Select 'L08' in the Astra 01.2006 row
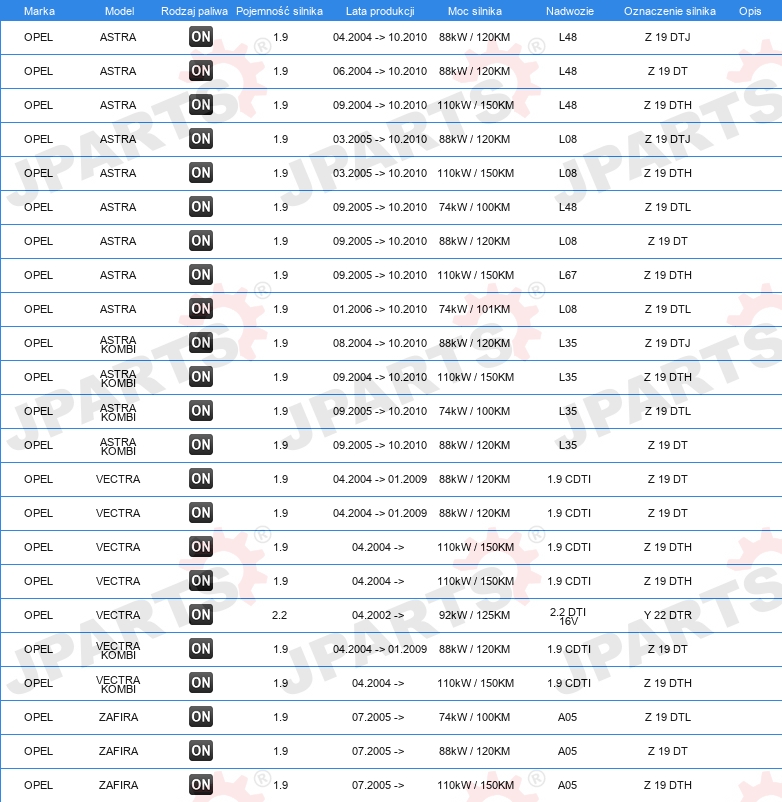 pos(568,309)
